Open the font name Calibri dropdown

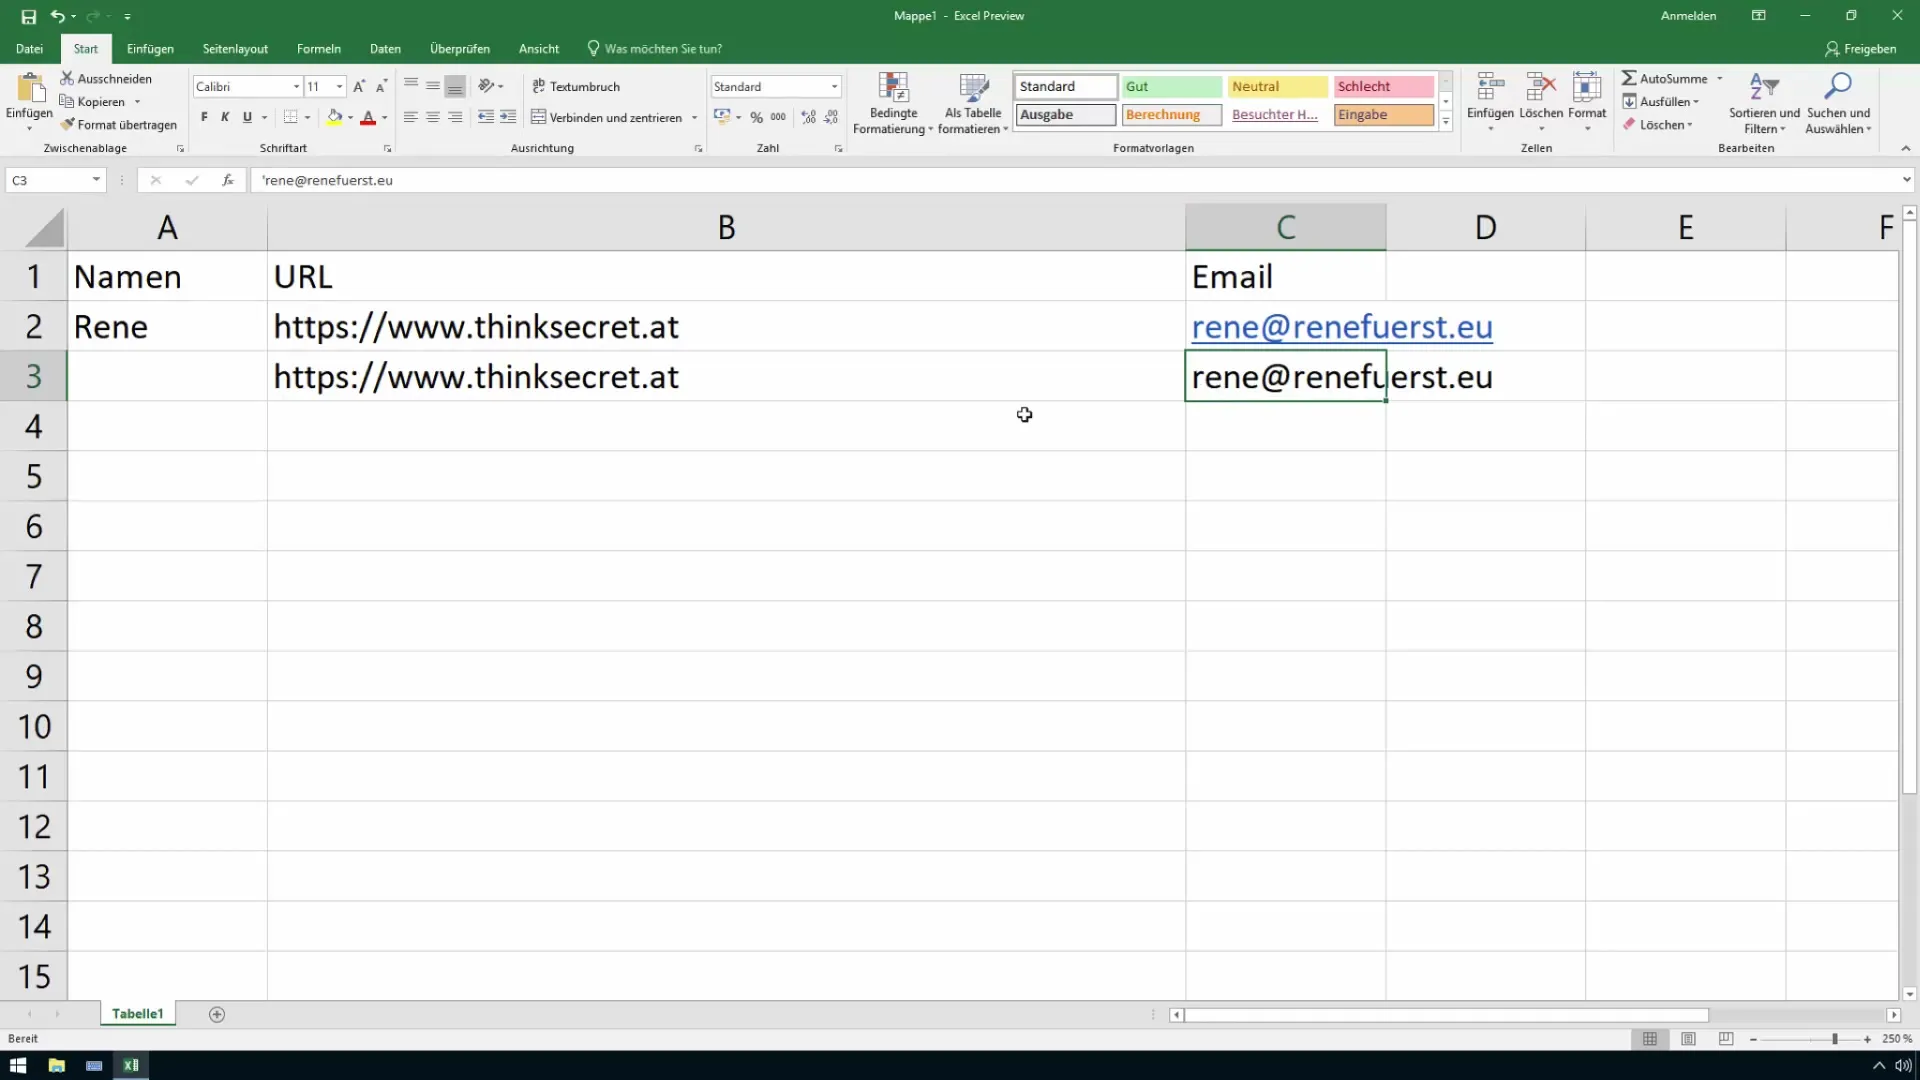(x=296, y=87)
